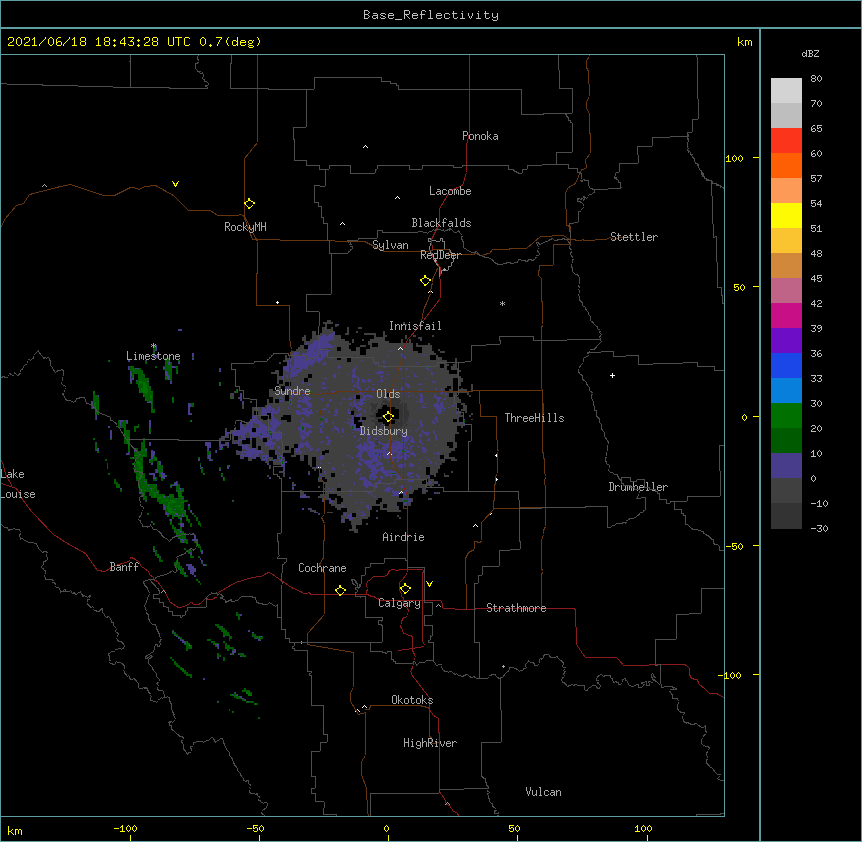Select the yellow diamond marker near RedDeer
Screen dimensions: 862x842
(425, 281)
